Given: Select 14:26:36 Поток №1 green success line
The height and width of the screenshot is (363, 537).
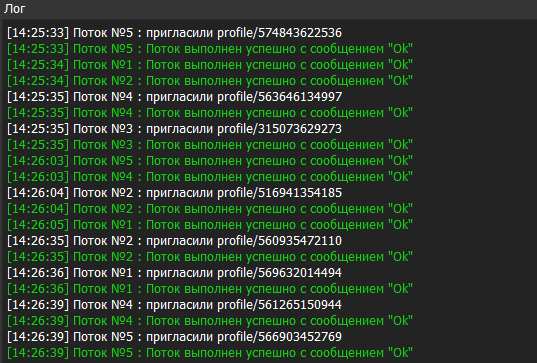Looking at the screenshot, I should (x=210, y=289).
